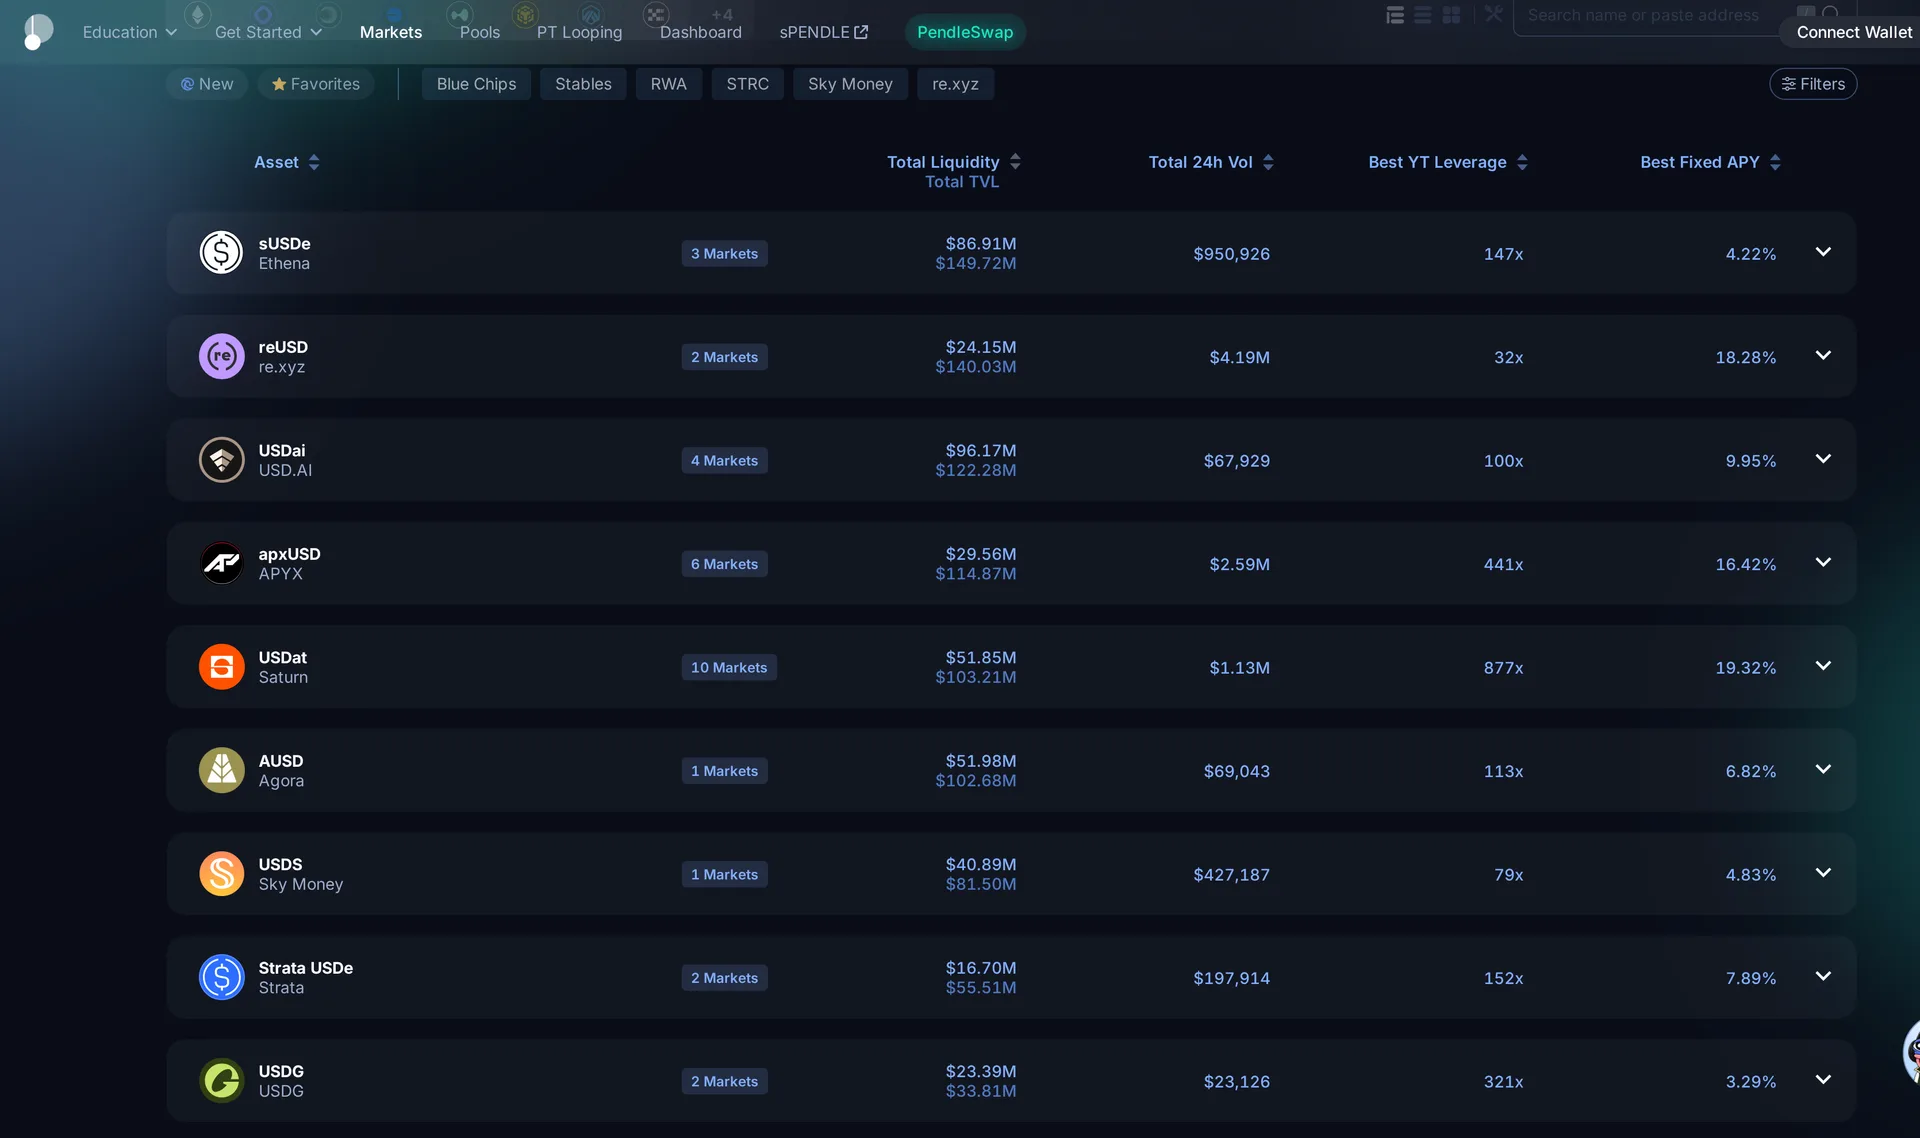The image size is (1920, 1138).
Task: Click the 4 Markets badge for USDai
Action: (724, 461)
